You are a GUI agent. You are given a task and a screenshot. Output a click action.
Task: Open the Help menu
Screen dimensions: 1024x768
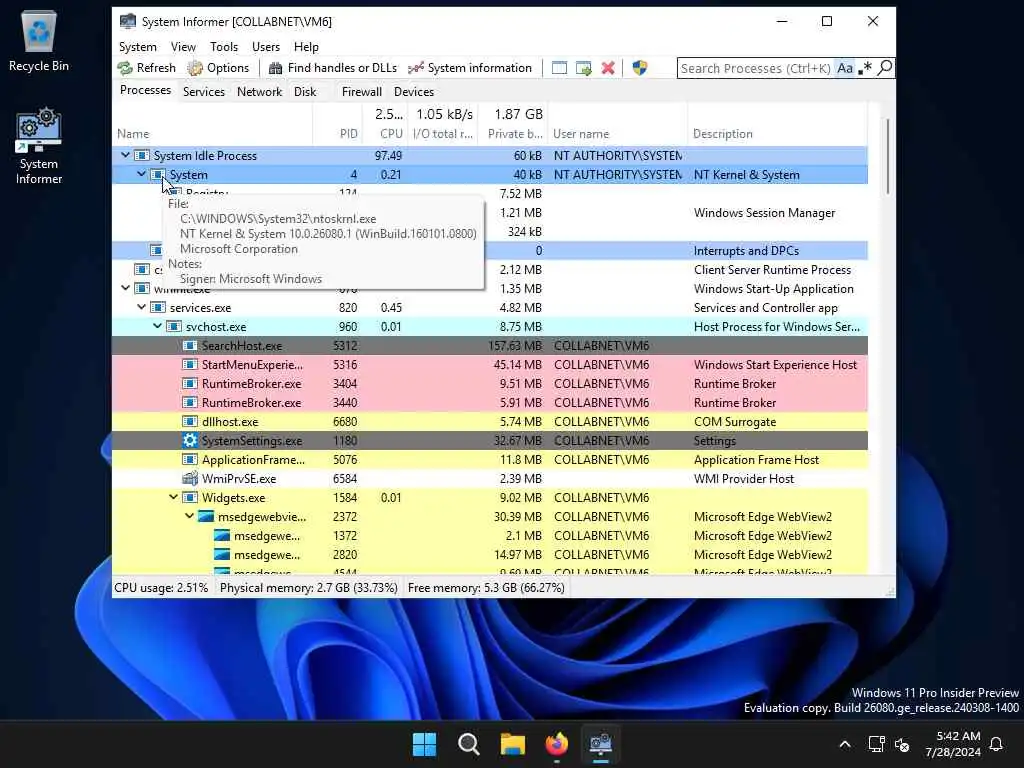click(306, 47)
